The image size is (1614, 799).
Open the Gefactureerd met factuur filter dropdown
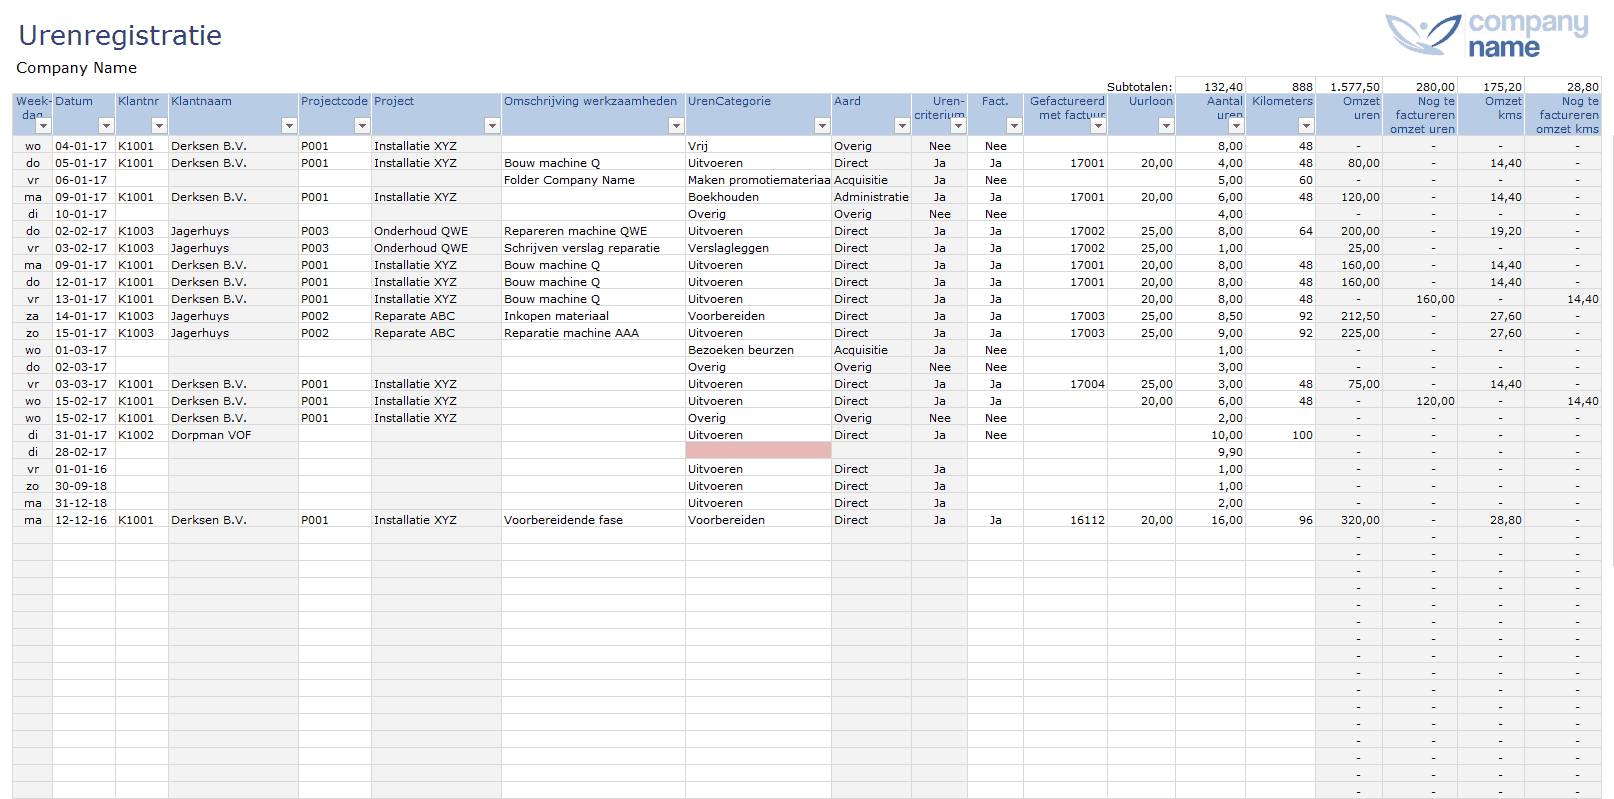(1098, 126)
